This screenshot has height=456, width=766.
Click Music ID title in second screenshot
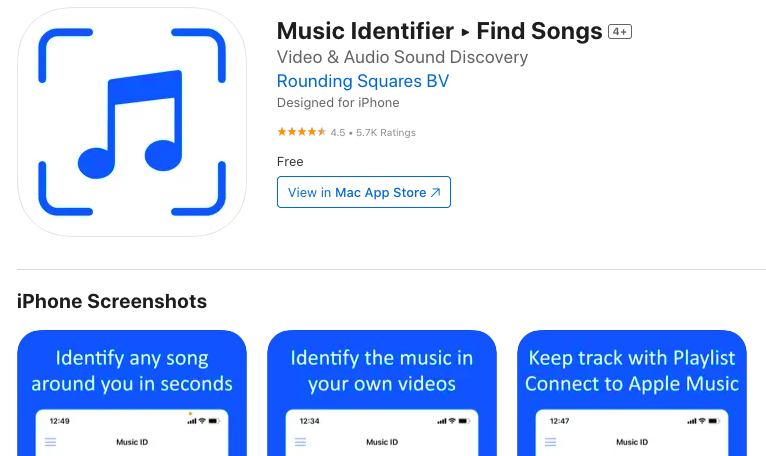pos(382,442)
